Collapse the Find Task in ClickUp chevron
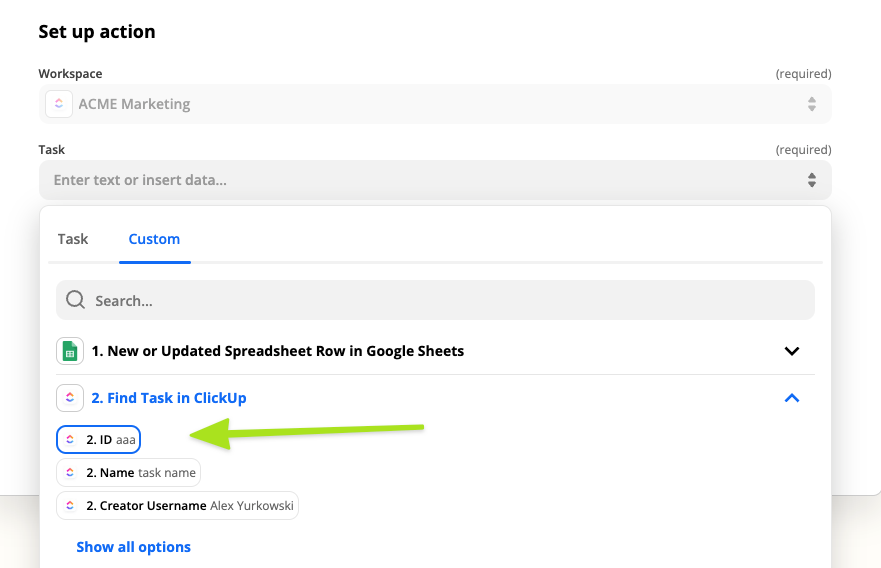The image size is (881, 568). 792,398
